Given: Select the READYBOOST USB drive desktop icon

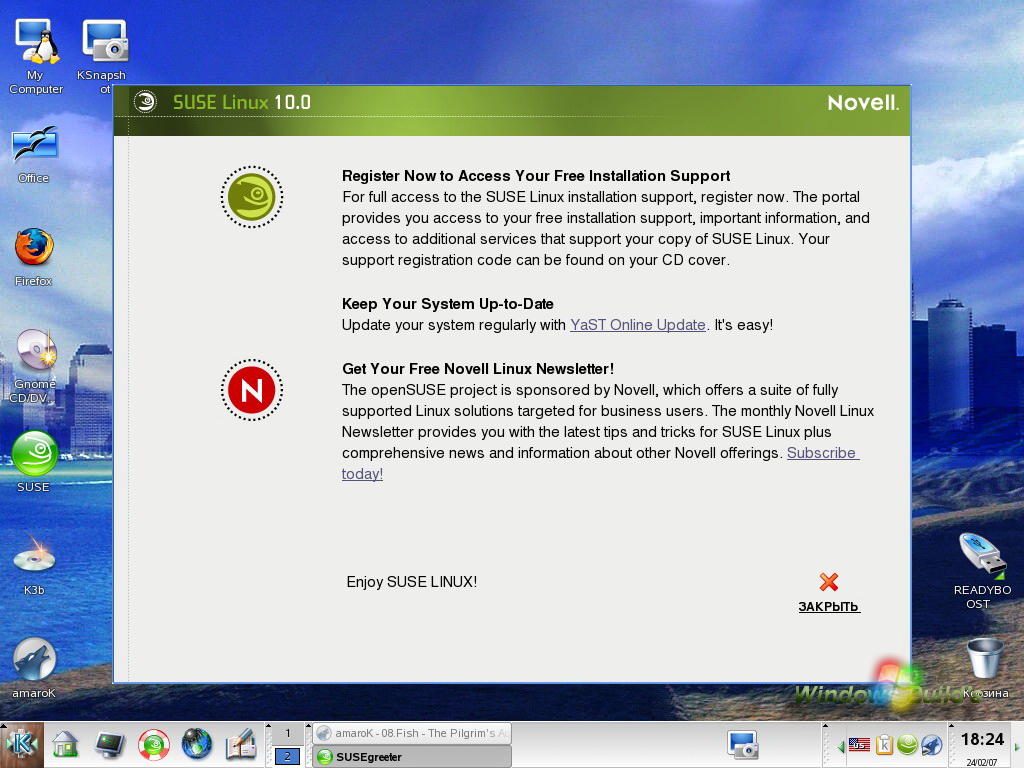Looking at the screenshot, I should tap(982, 571).
